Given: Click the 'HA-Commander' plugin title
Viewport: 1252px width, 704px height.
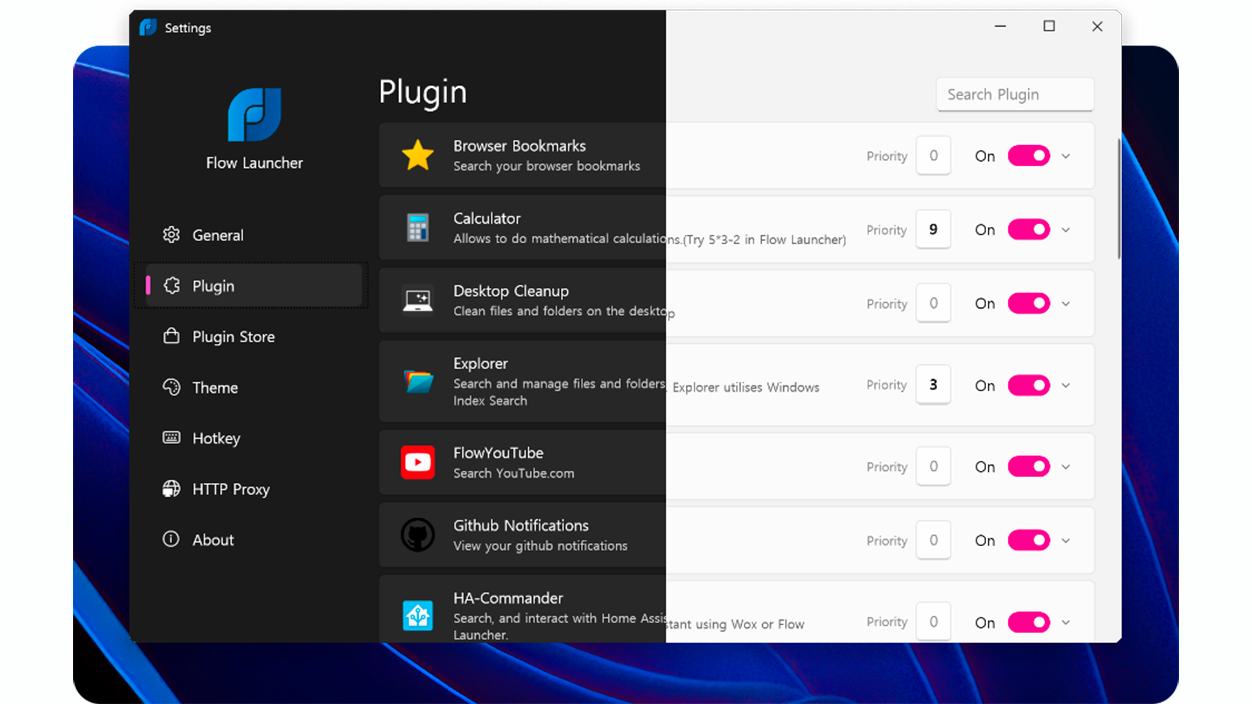Looking at the screenshot, I should point(508,598).
